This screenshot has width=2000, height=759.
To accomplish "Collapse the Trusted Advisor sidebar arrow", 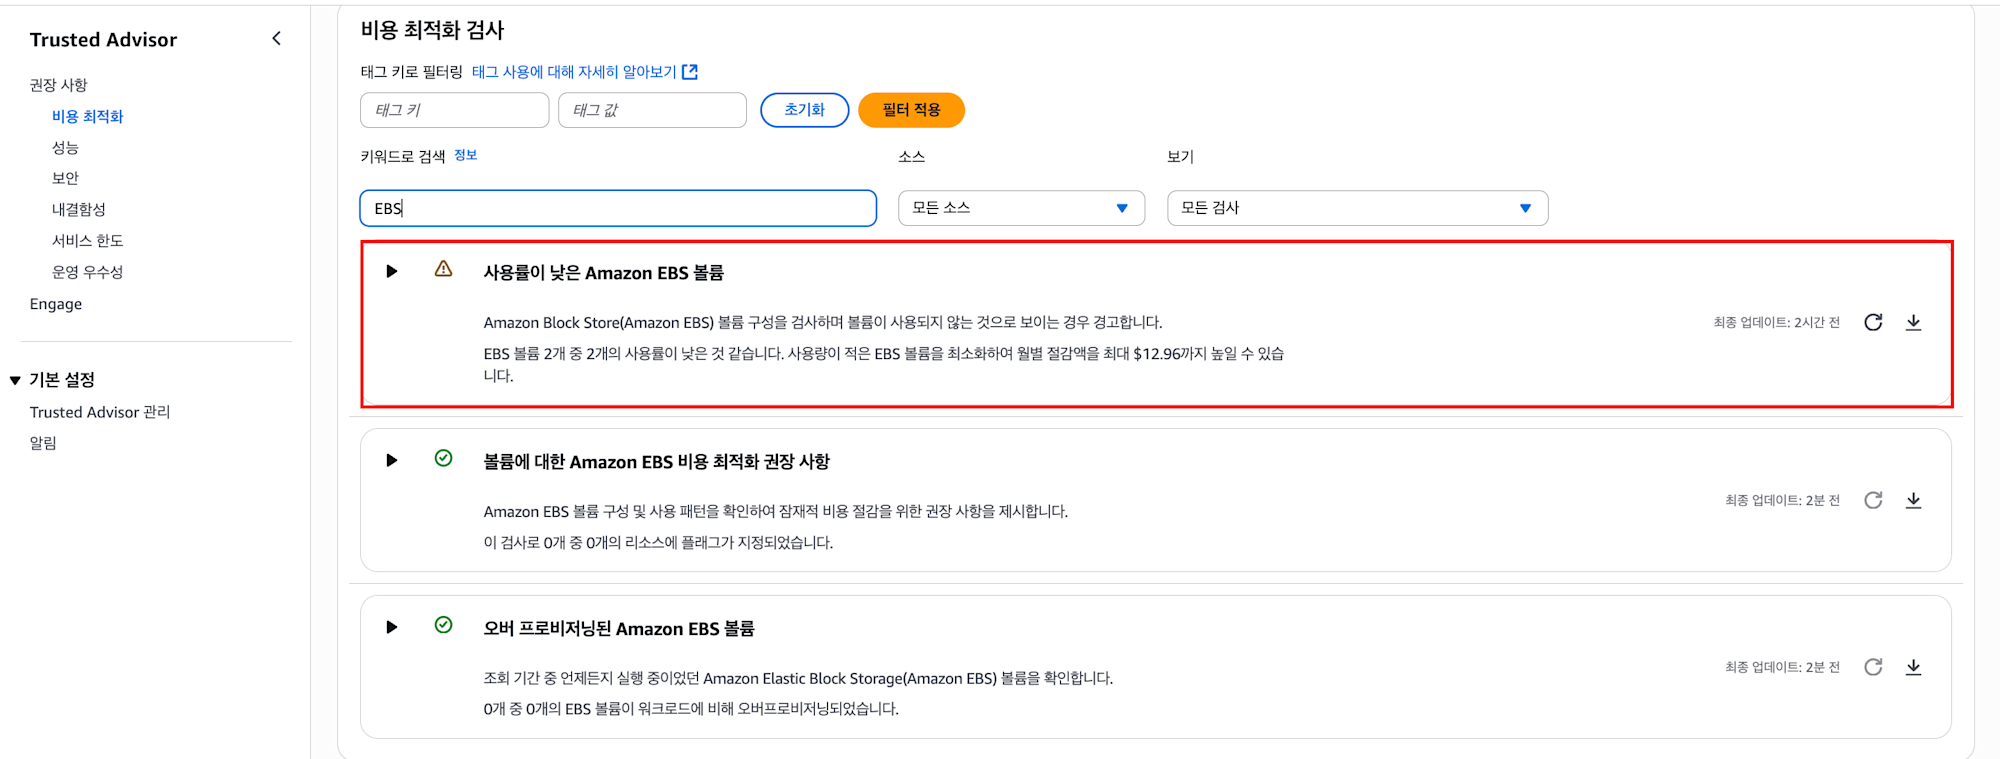I will (277, 39).
